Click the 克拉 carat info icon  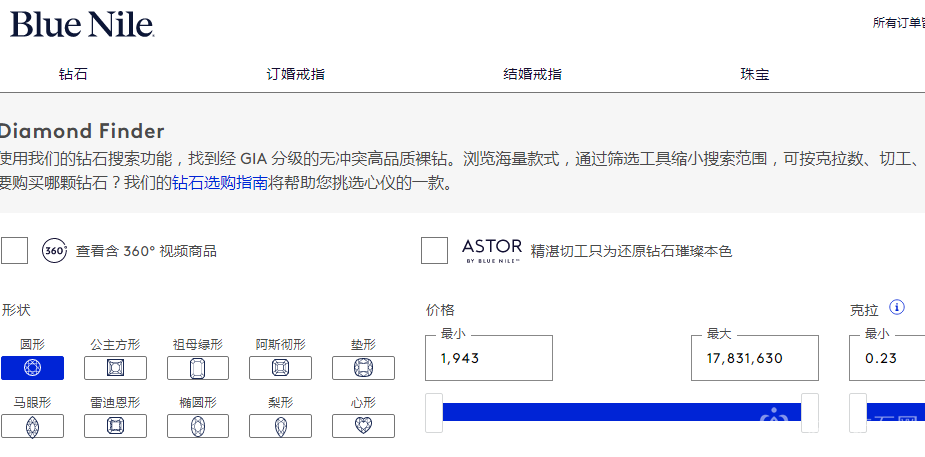pyautogui.click(x=897, y=307)
